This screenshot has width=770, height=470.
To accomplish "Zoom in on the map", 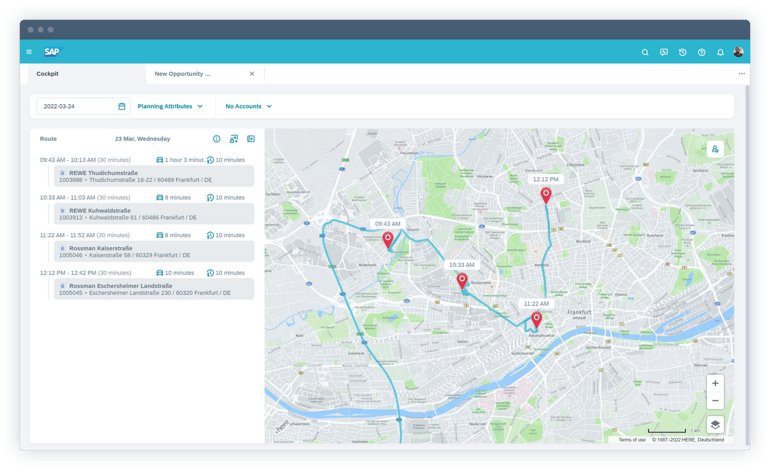I will point(715,383).
